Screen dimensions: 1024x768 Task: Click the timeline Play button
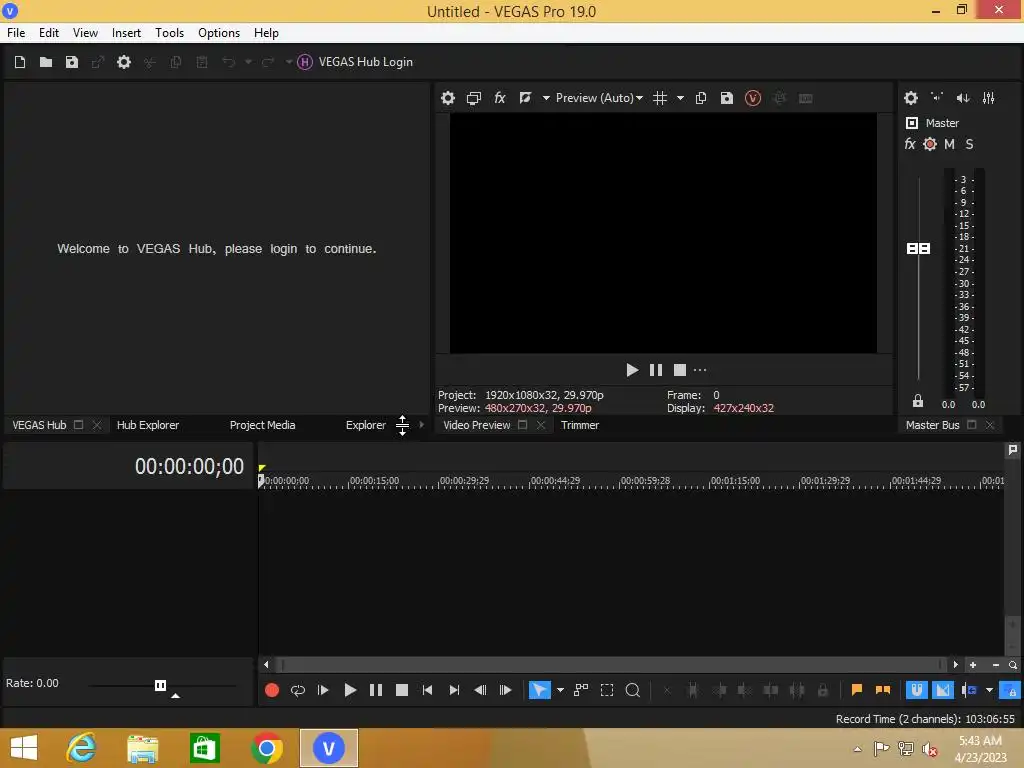click(350, 690)
